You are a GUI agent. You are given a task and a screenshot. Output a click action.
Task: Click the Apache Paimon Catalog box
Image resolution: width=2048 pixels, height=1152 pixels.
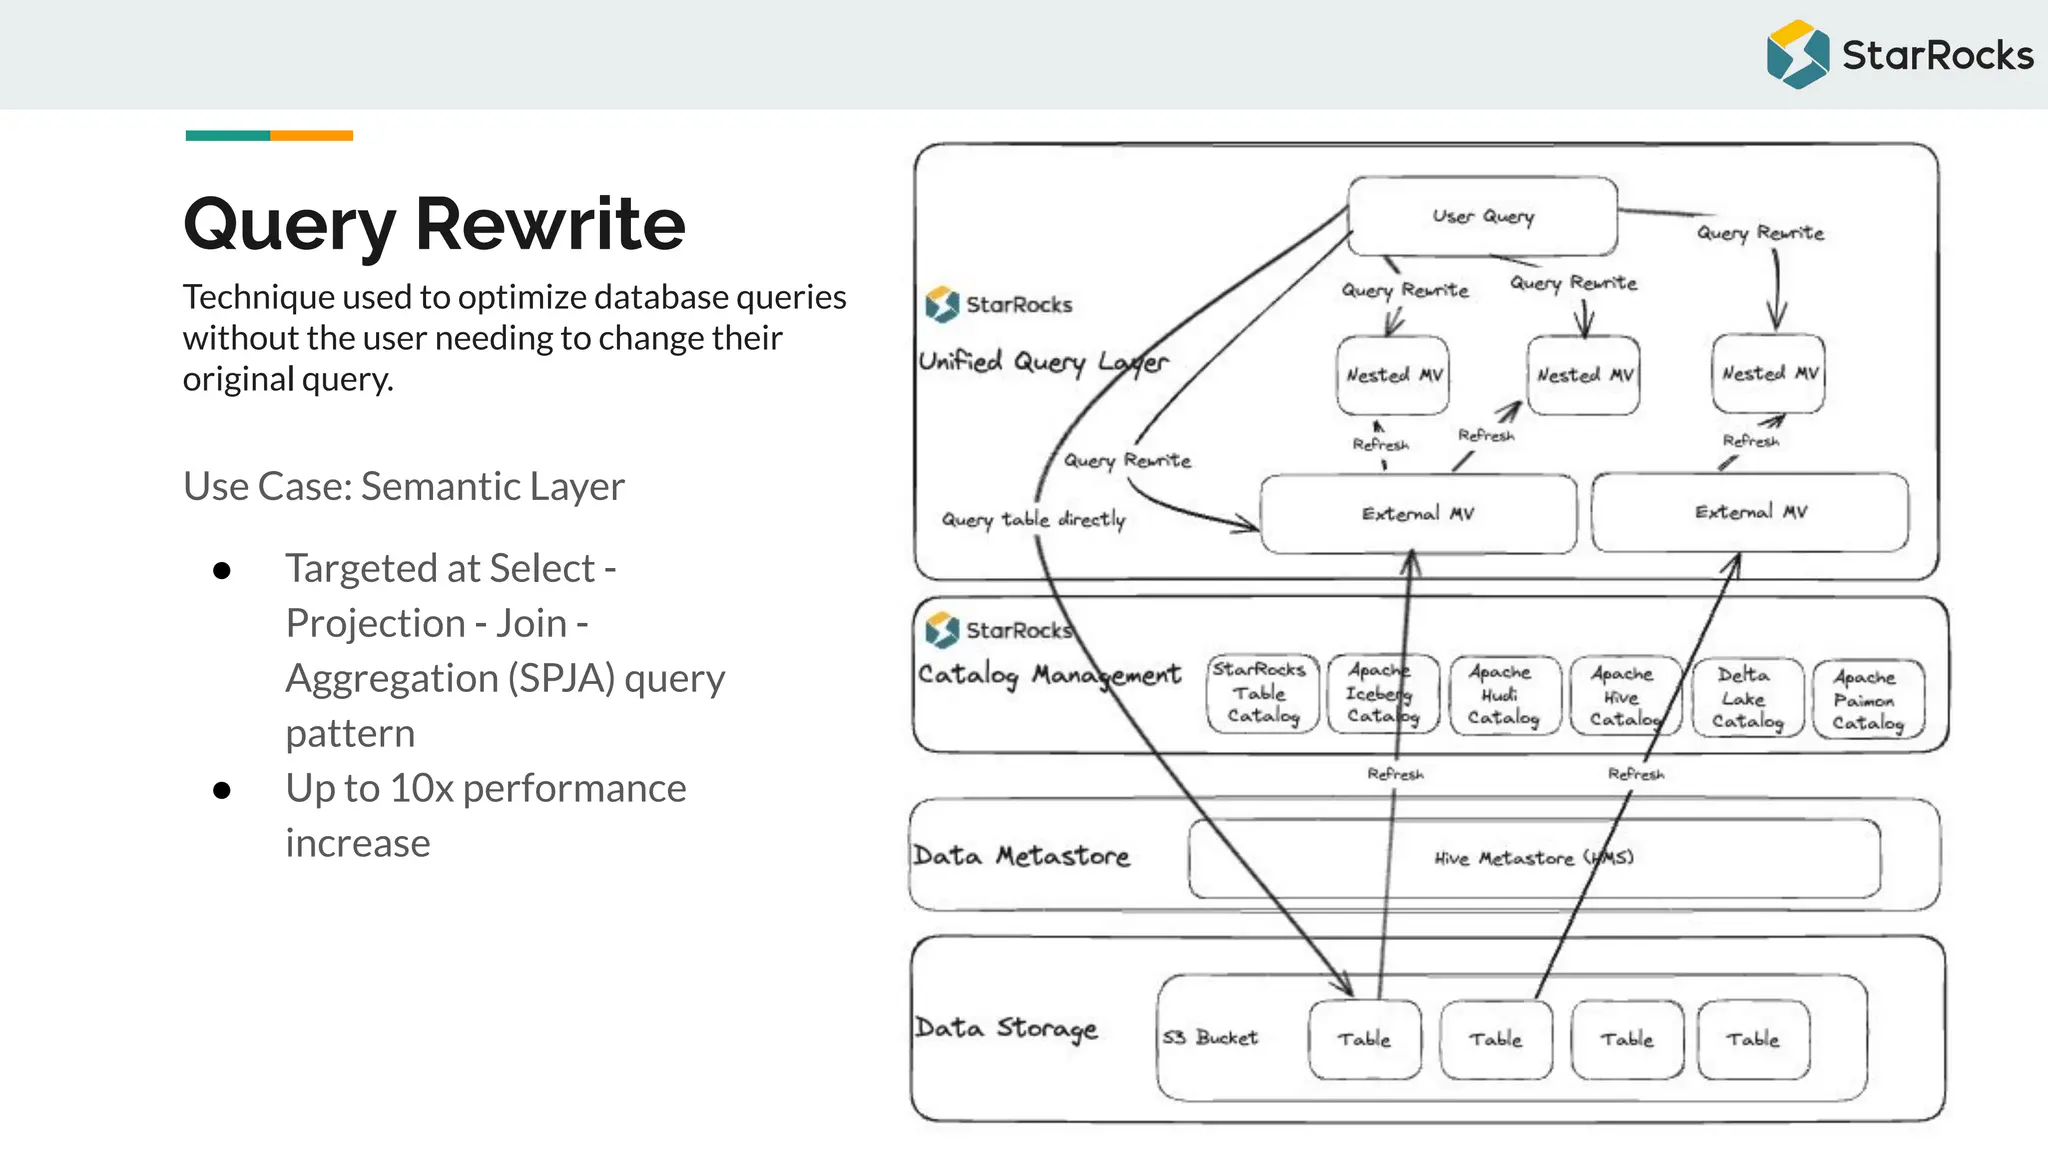coord(1867,699)
